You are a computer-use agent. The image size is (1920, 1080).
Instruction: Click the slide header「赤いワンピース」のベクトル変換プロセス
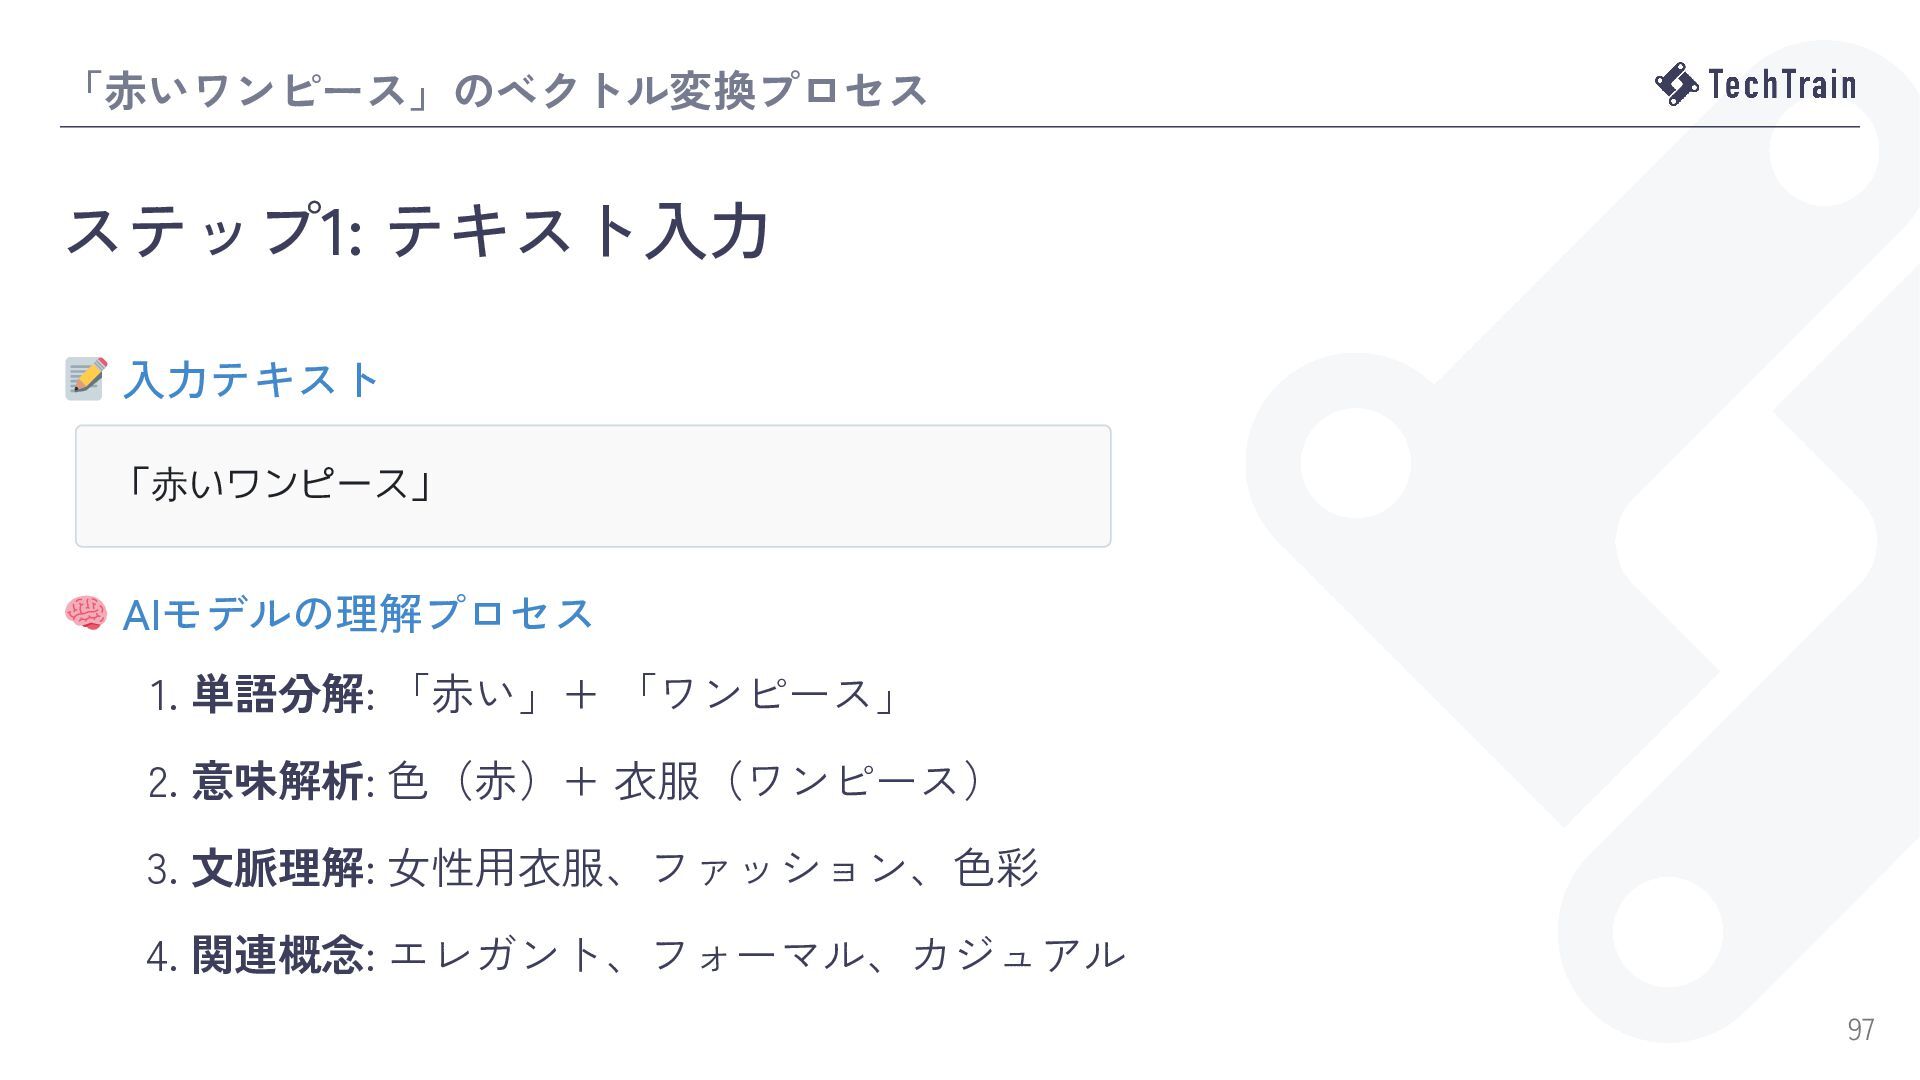coord(497,90)
